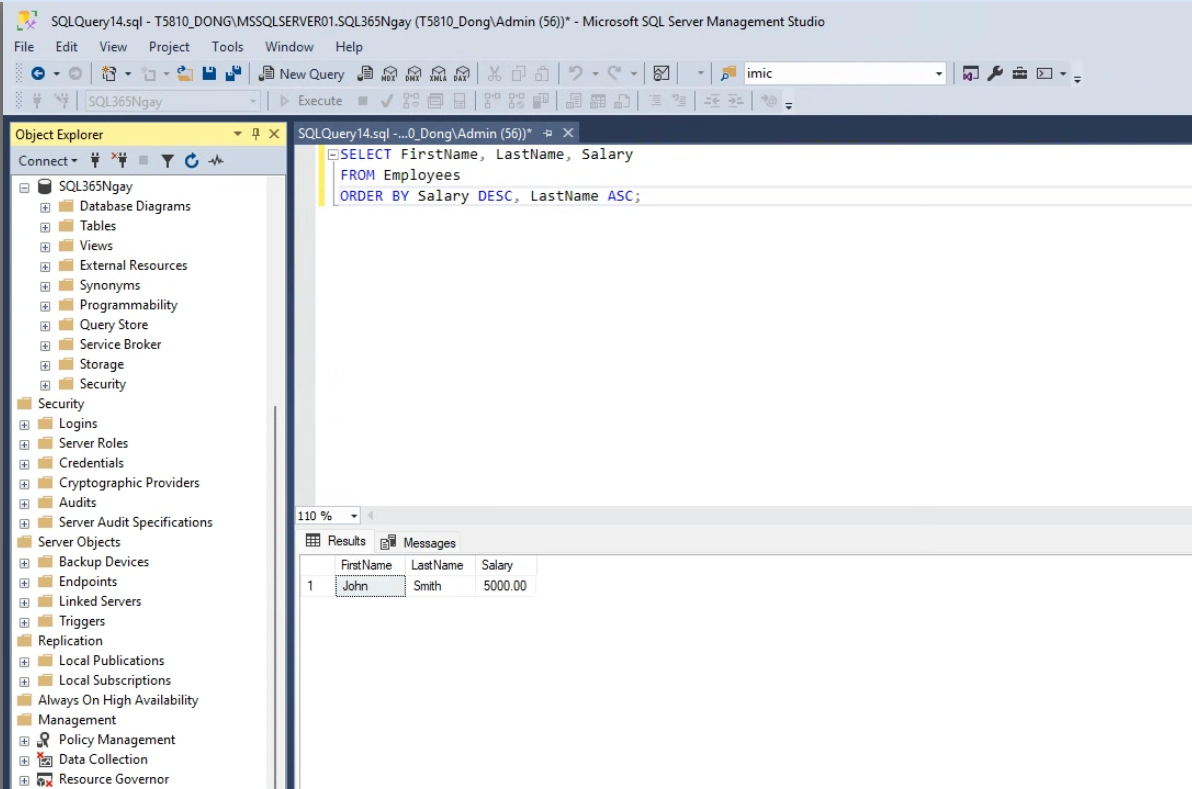This screenshot has height=789, width=1192.
Task: Click the Save All icon
Action: coord(233,74)
